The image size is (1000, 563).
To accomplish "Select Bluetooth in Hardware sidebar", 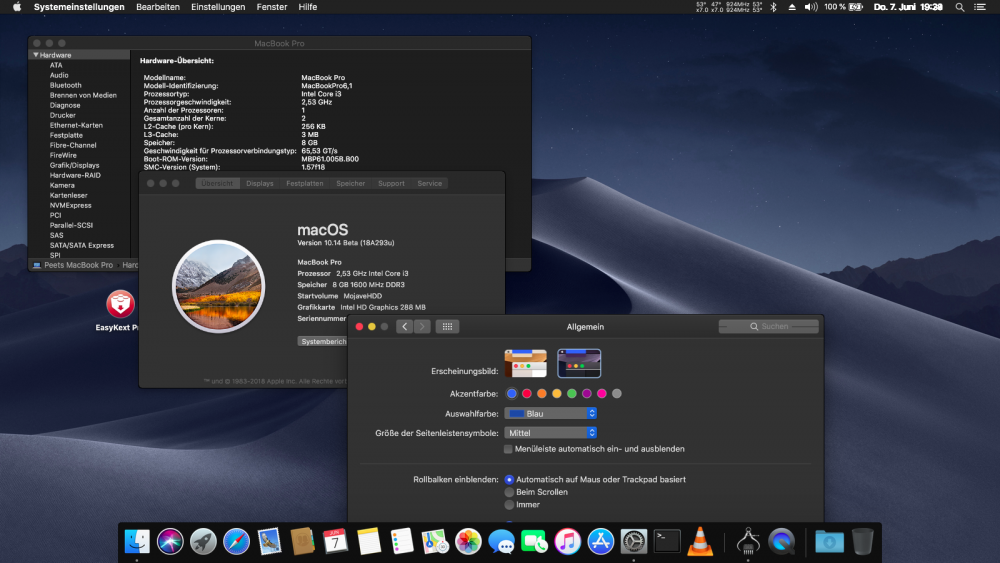I will pyautogui.click(x=66, y=85).
